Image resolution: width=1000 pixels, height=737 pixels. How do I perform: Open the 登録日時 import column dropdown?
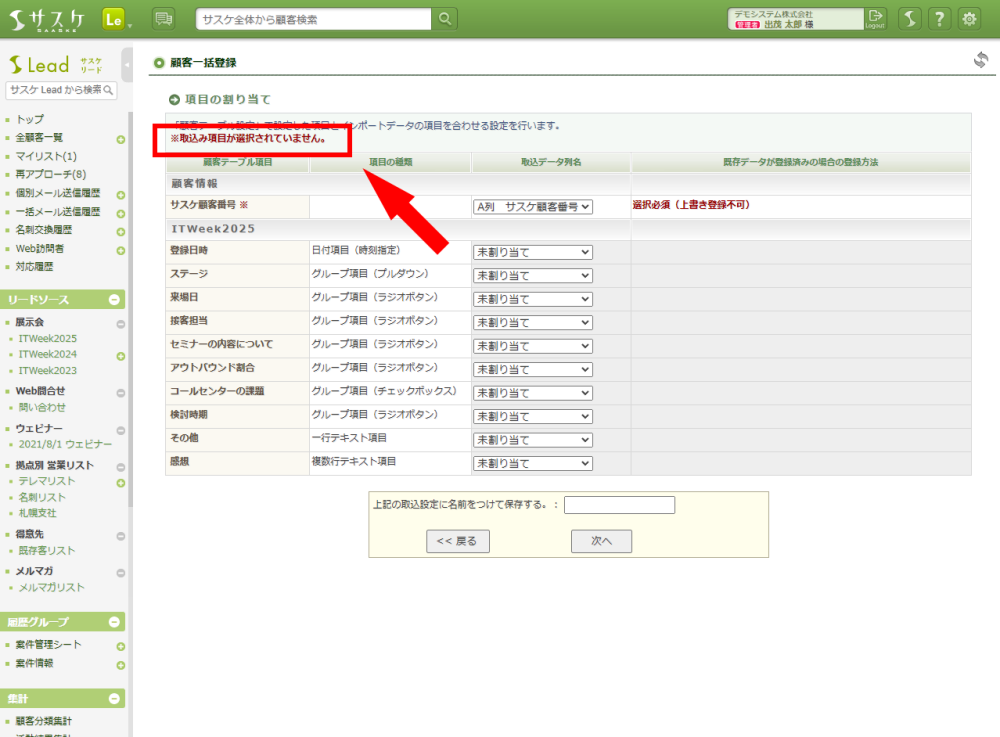click(x=533, y=253)
